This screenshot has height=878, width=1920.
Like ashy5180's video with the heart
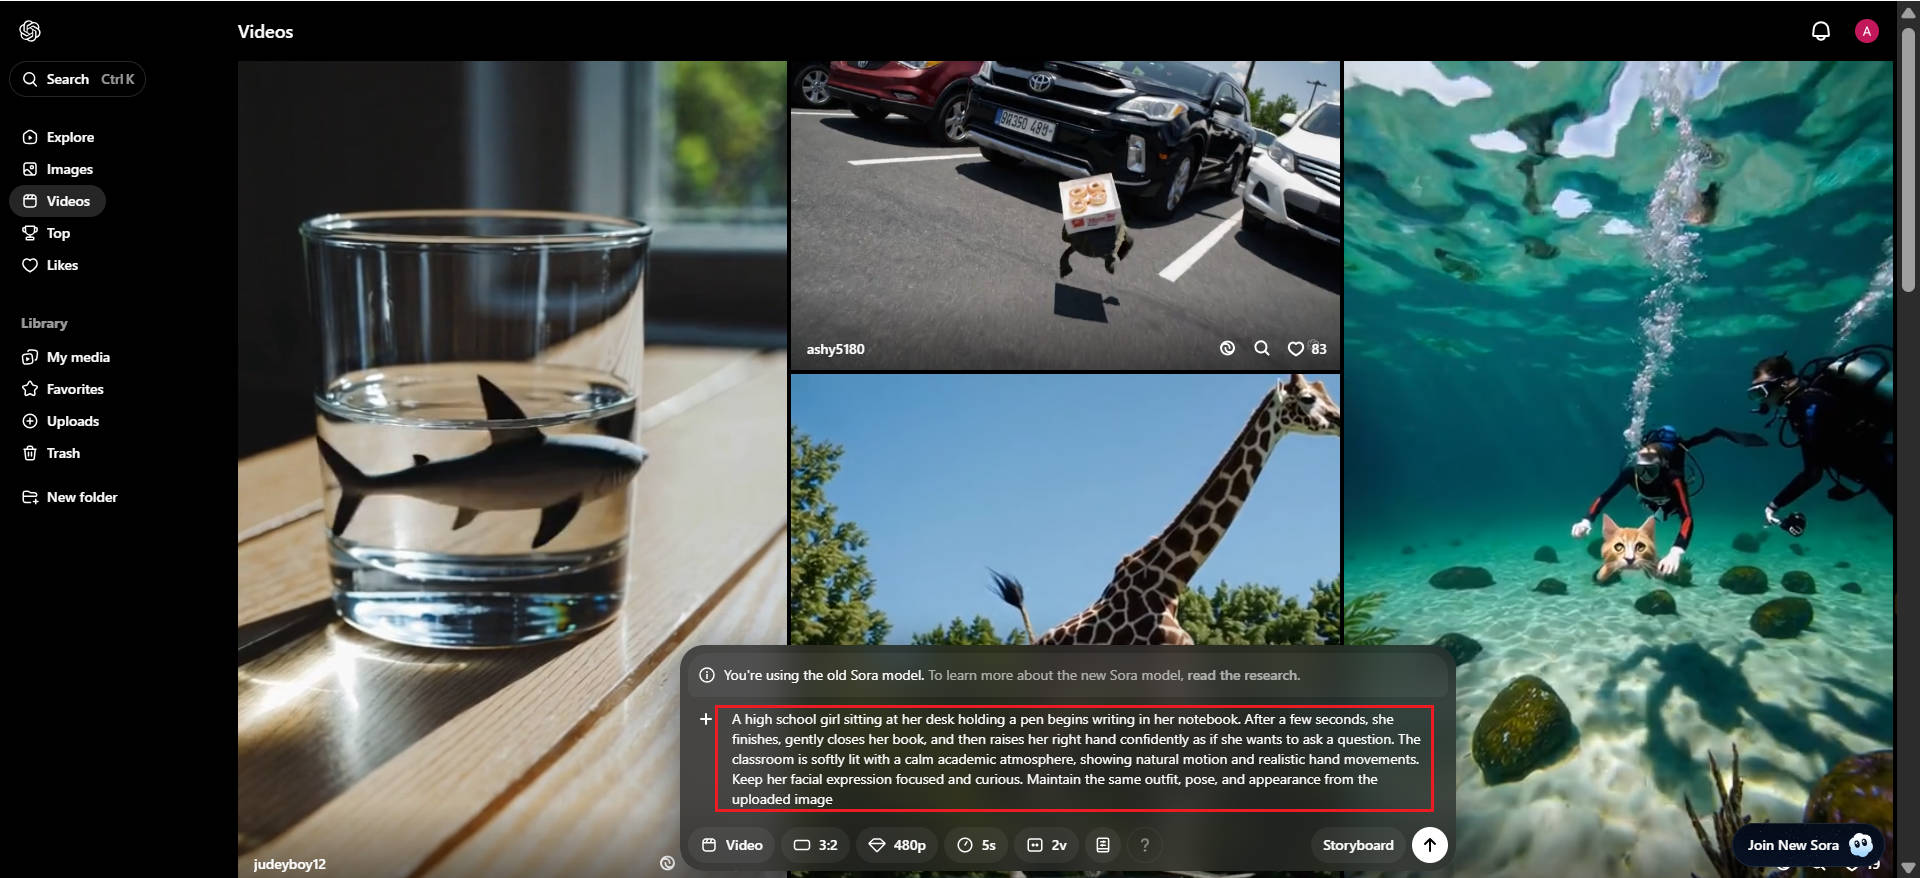click(1295, 348)
